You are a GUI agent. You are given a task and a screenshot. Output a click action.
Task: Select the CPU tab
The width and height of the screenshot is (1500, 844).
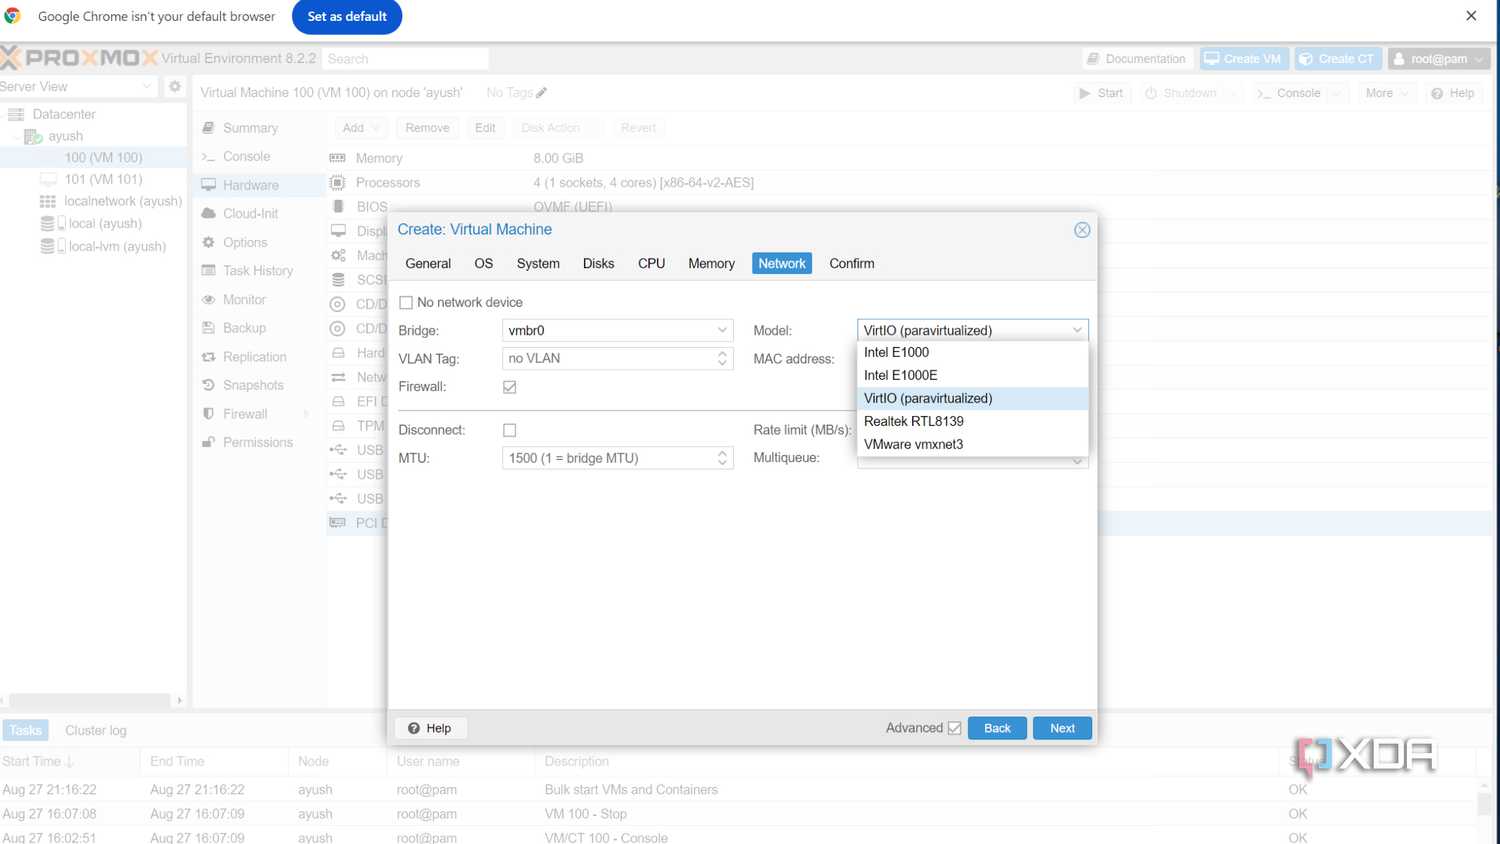tap(651, 263)
